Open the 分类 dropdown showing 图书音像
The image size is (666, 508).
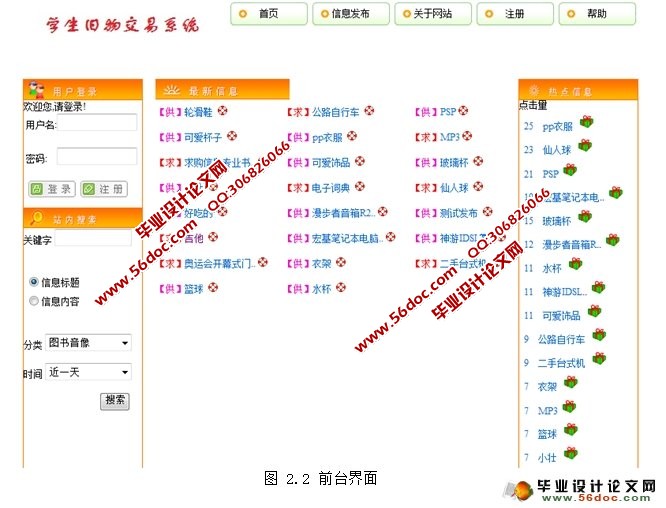(x=88, y=343)
